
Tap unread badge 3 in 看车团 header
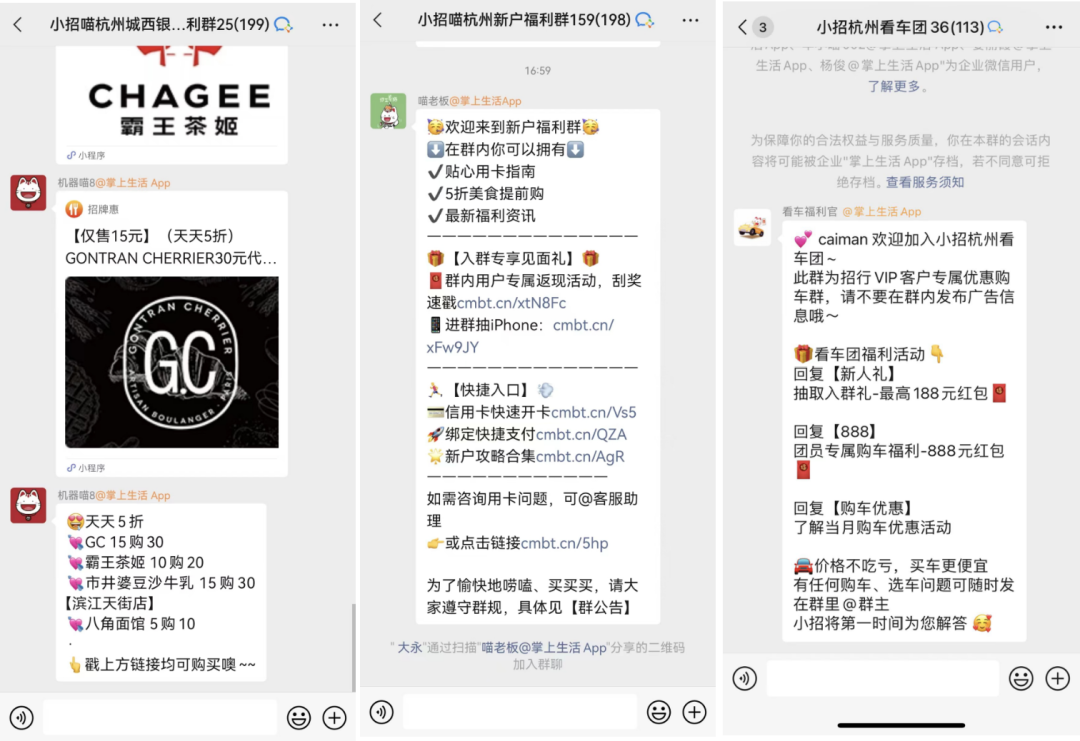762,28
